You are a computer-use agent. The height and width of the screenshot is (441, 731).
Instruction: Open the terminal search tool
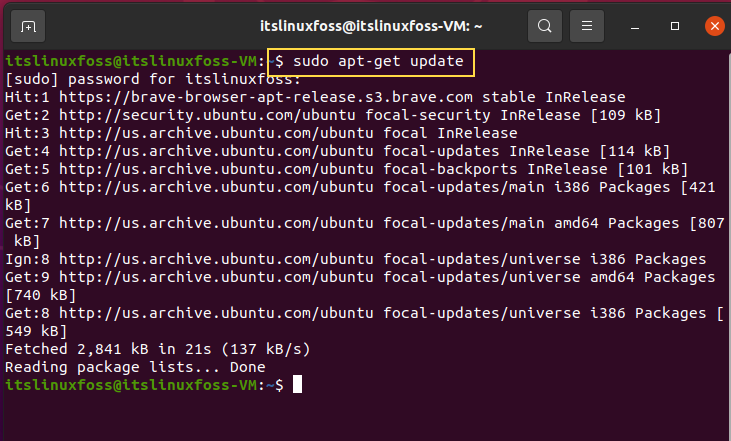[x=545, y=26]
